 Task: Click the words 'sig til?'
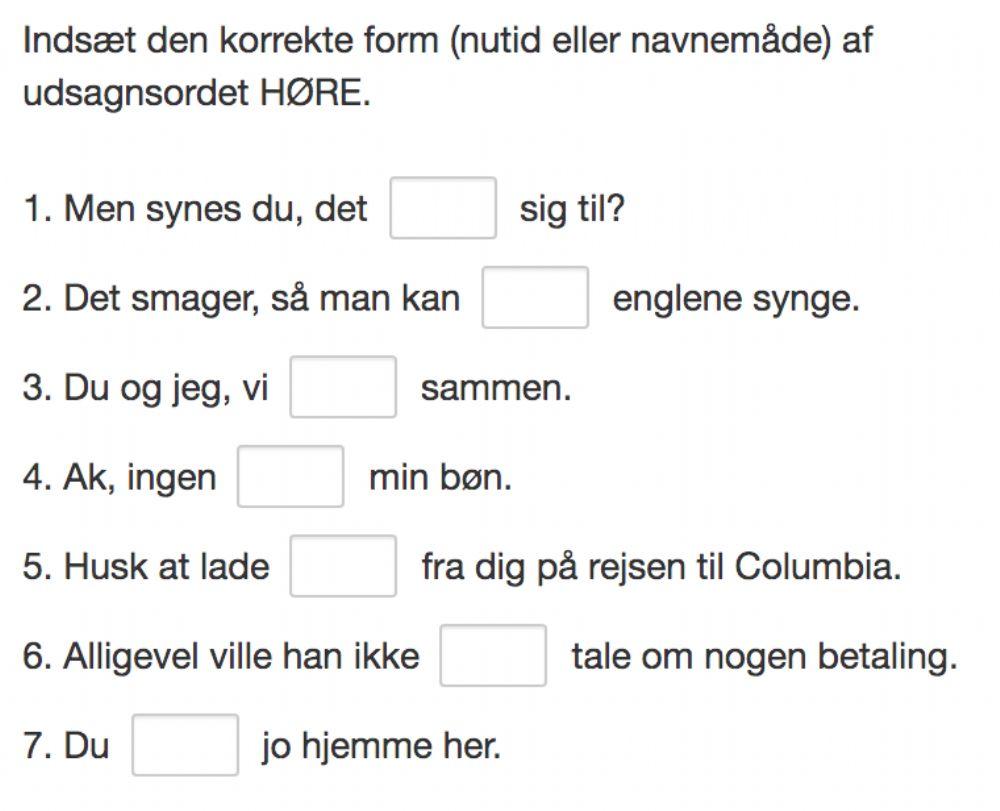pyautogui.click(x=571, y=210)
